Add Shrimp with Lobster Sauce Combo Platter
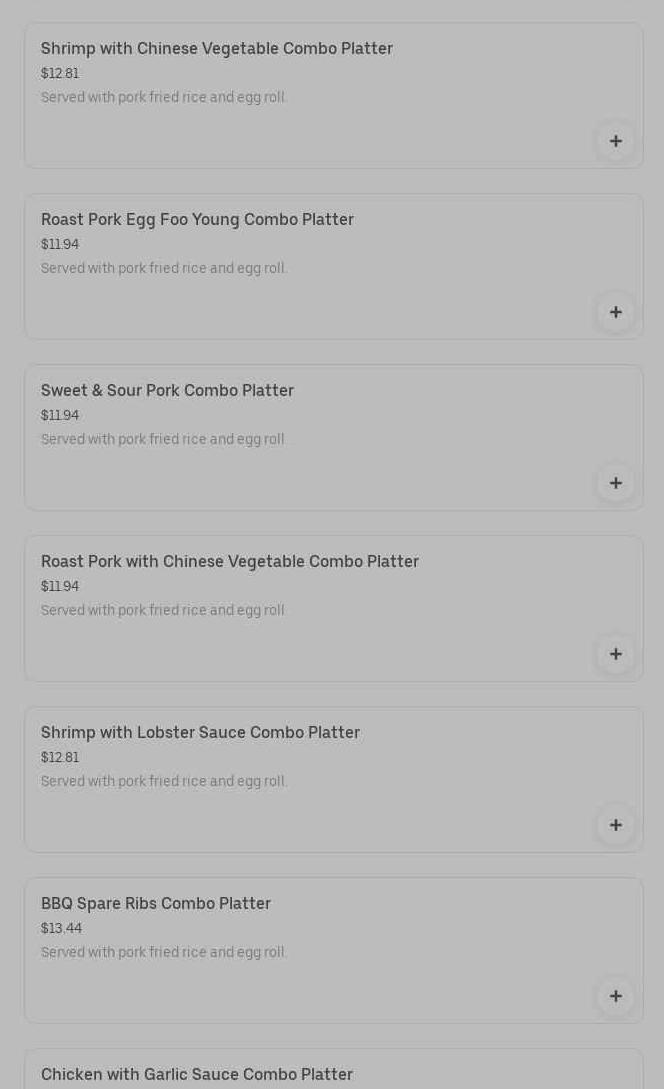The width and height of the screenshot is (664, 1089). point(615,825)
